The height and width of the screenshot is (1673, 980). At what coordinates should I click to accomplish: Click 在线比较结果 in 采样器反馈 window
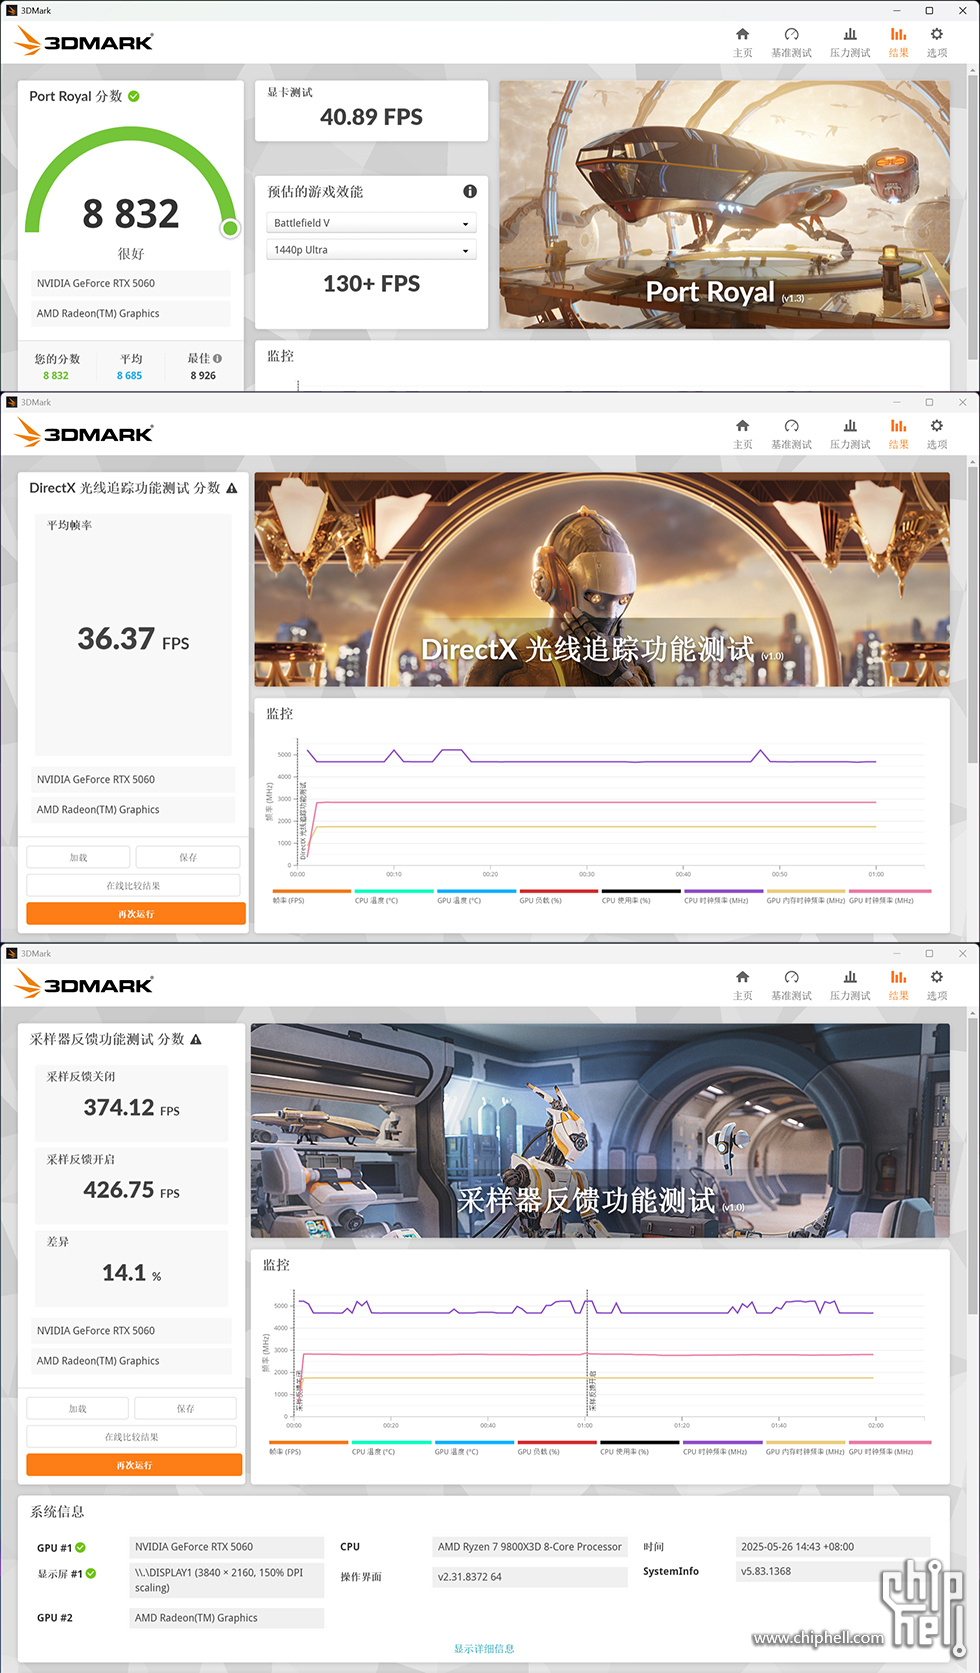pos(132,1436)
